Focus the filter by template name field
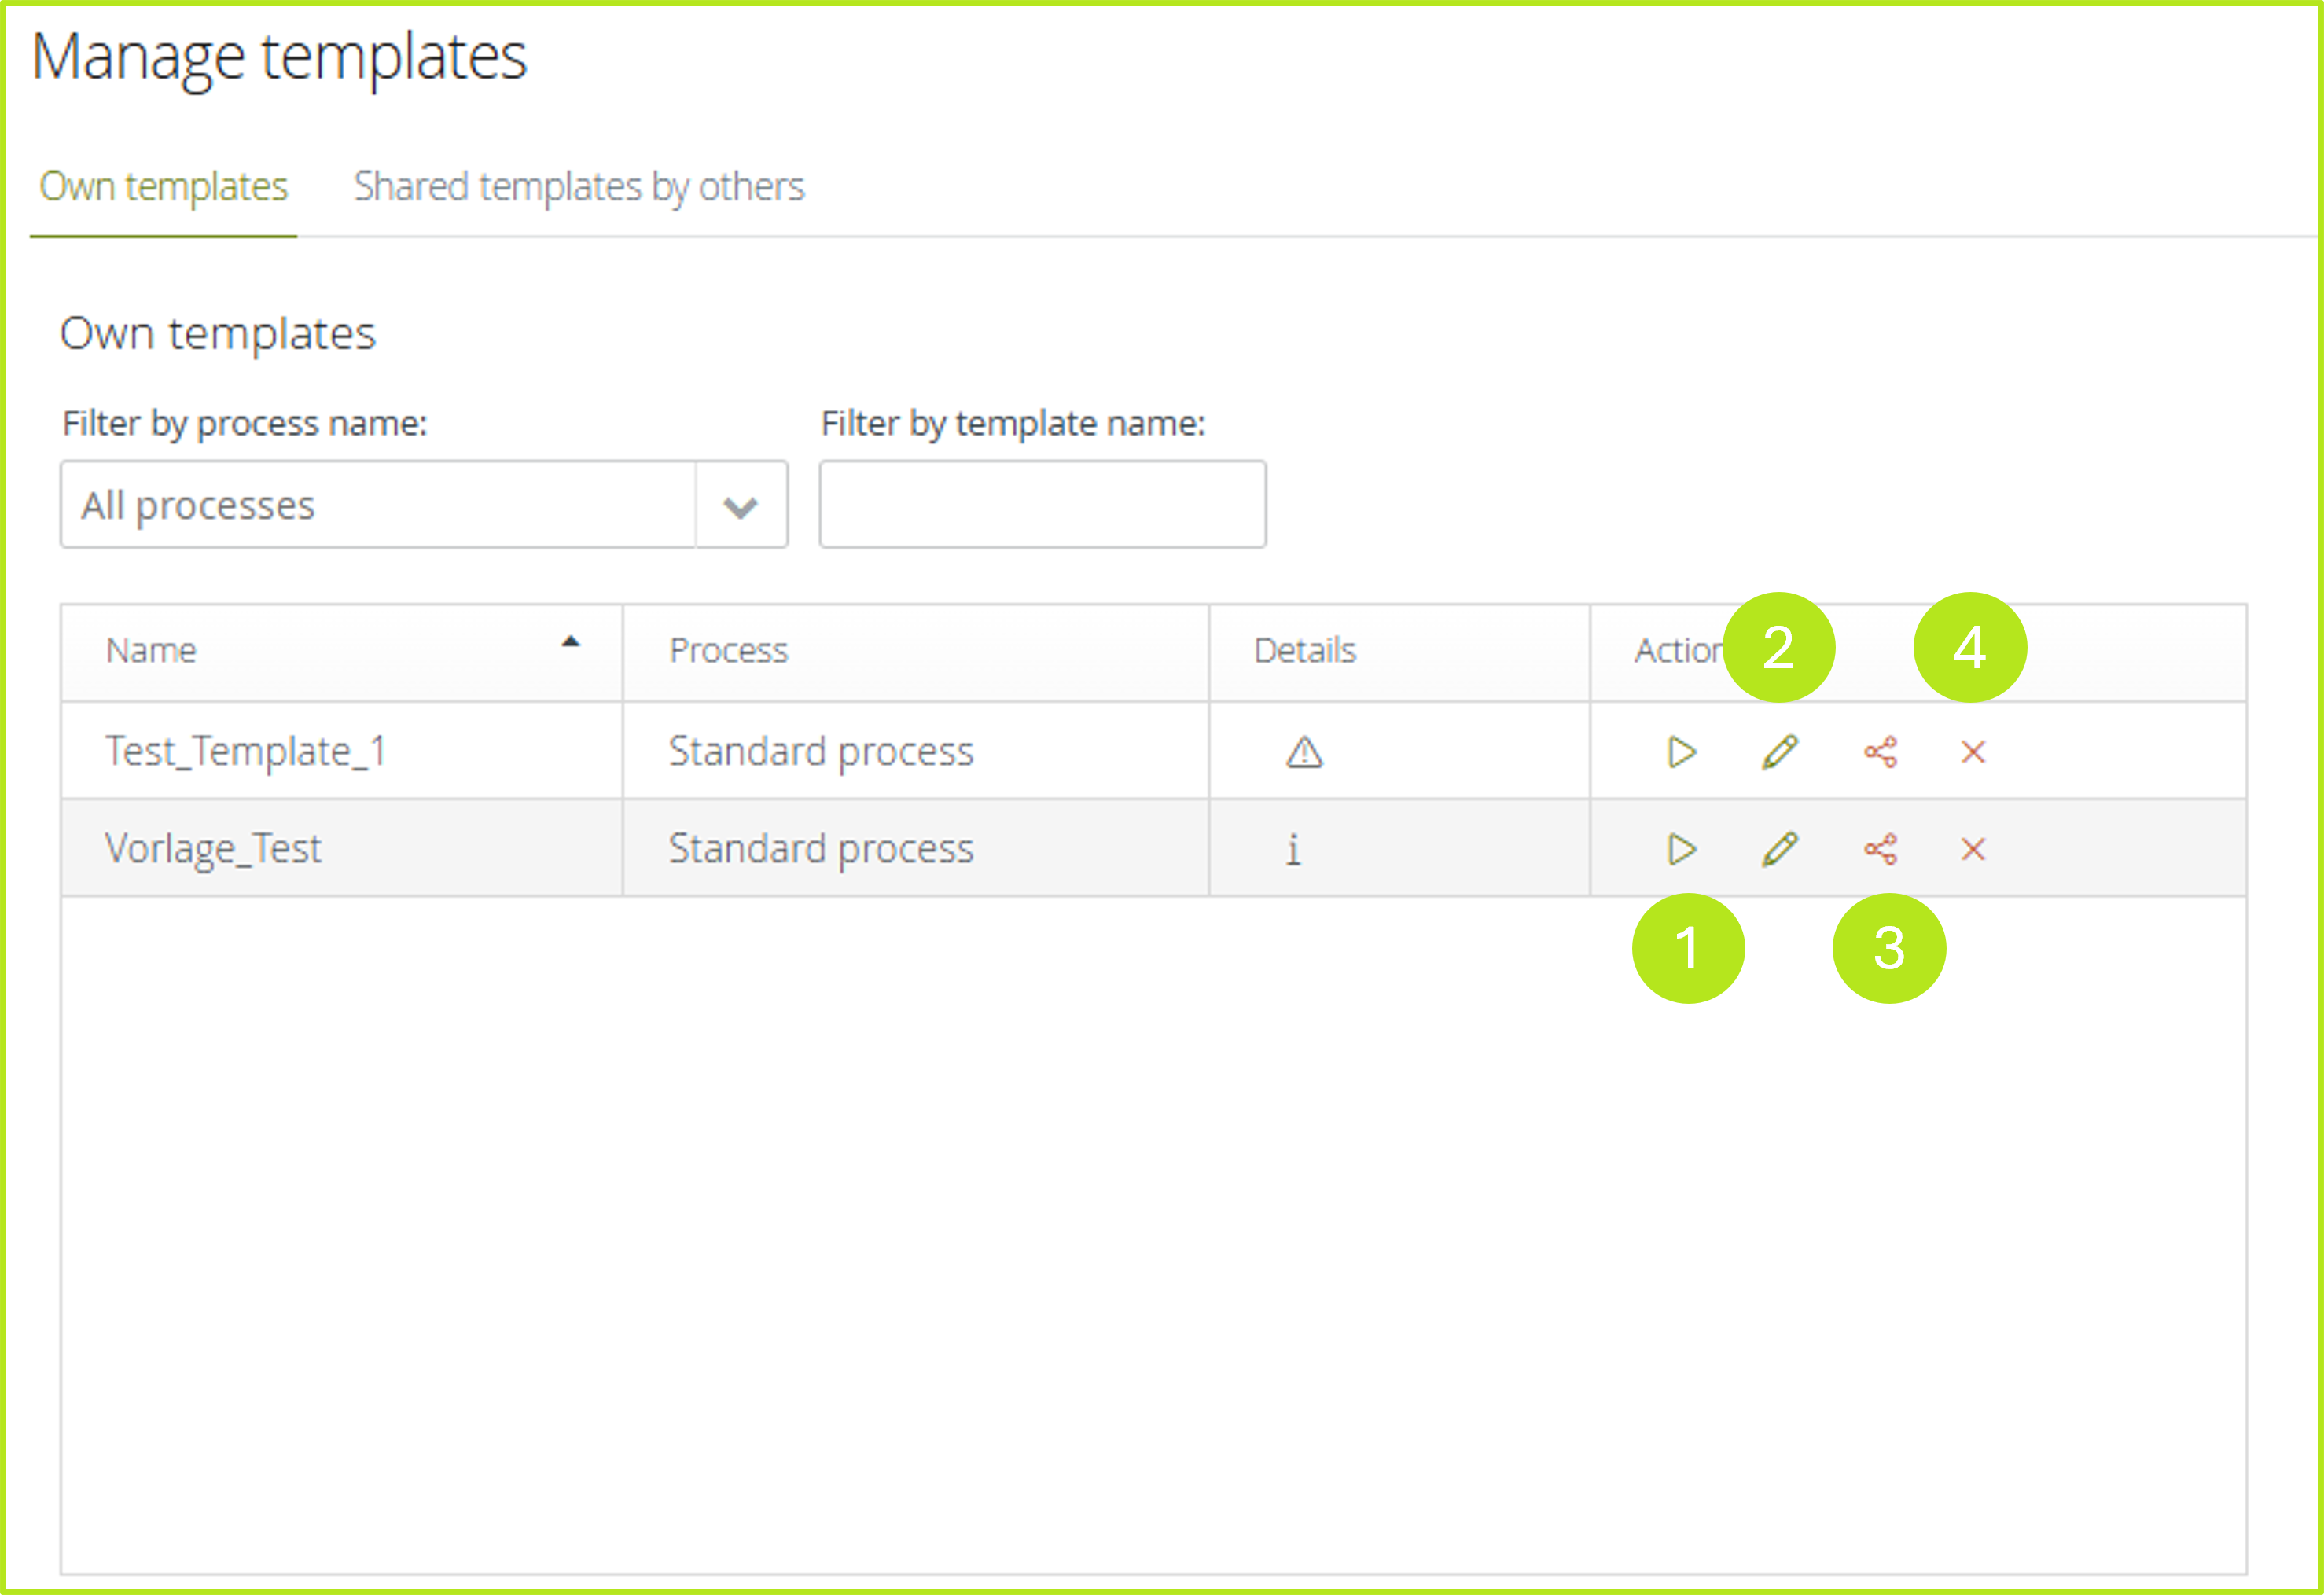 click(1042, 505)
